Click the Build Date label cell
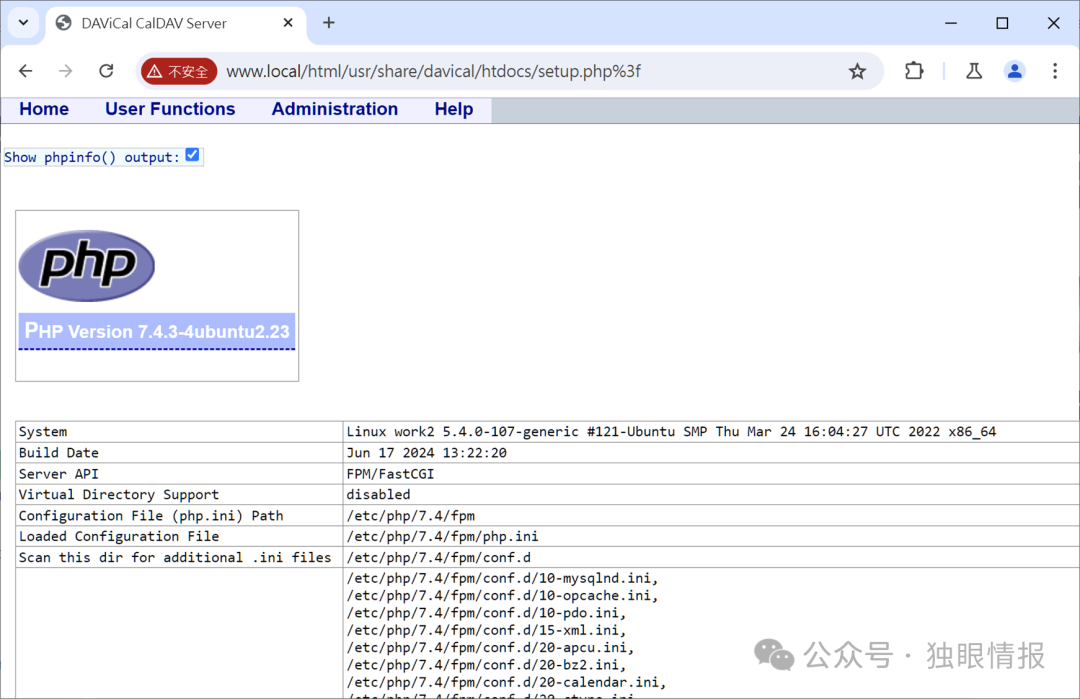 point(179,453)
